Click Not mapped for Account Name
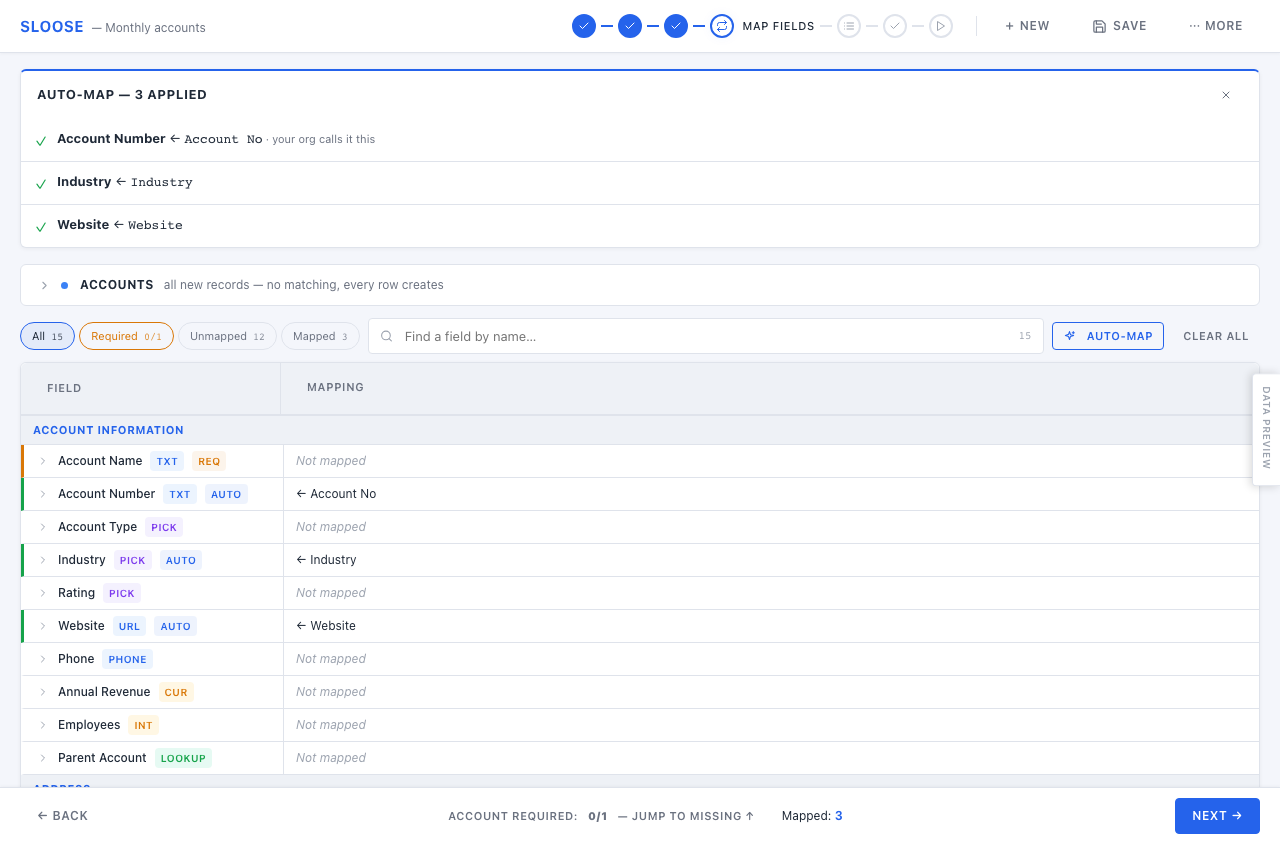Viewport: 1280px width, 860px height. [331, 461]
